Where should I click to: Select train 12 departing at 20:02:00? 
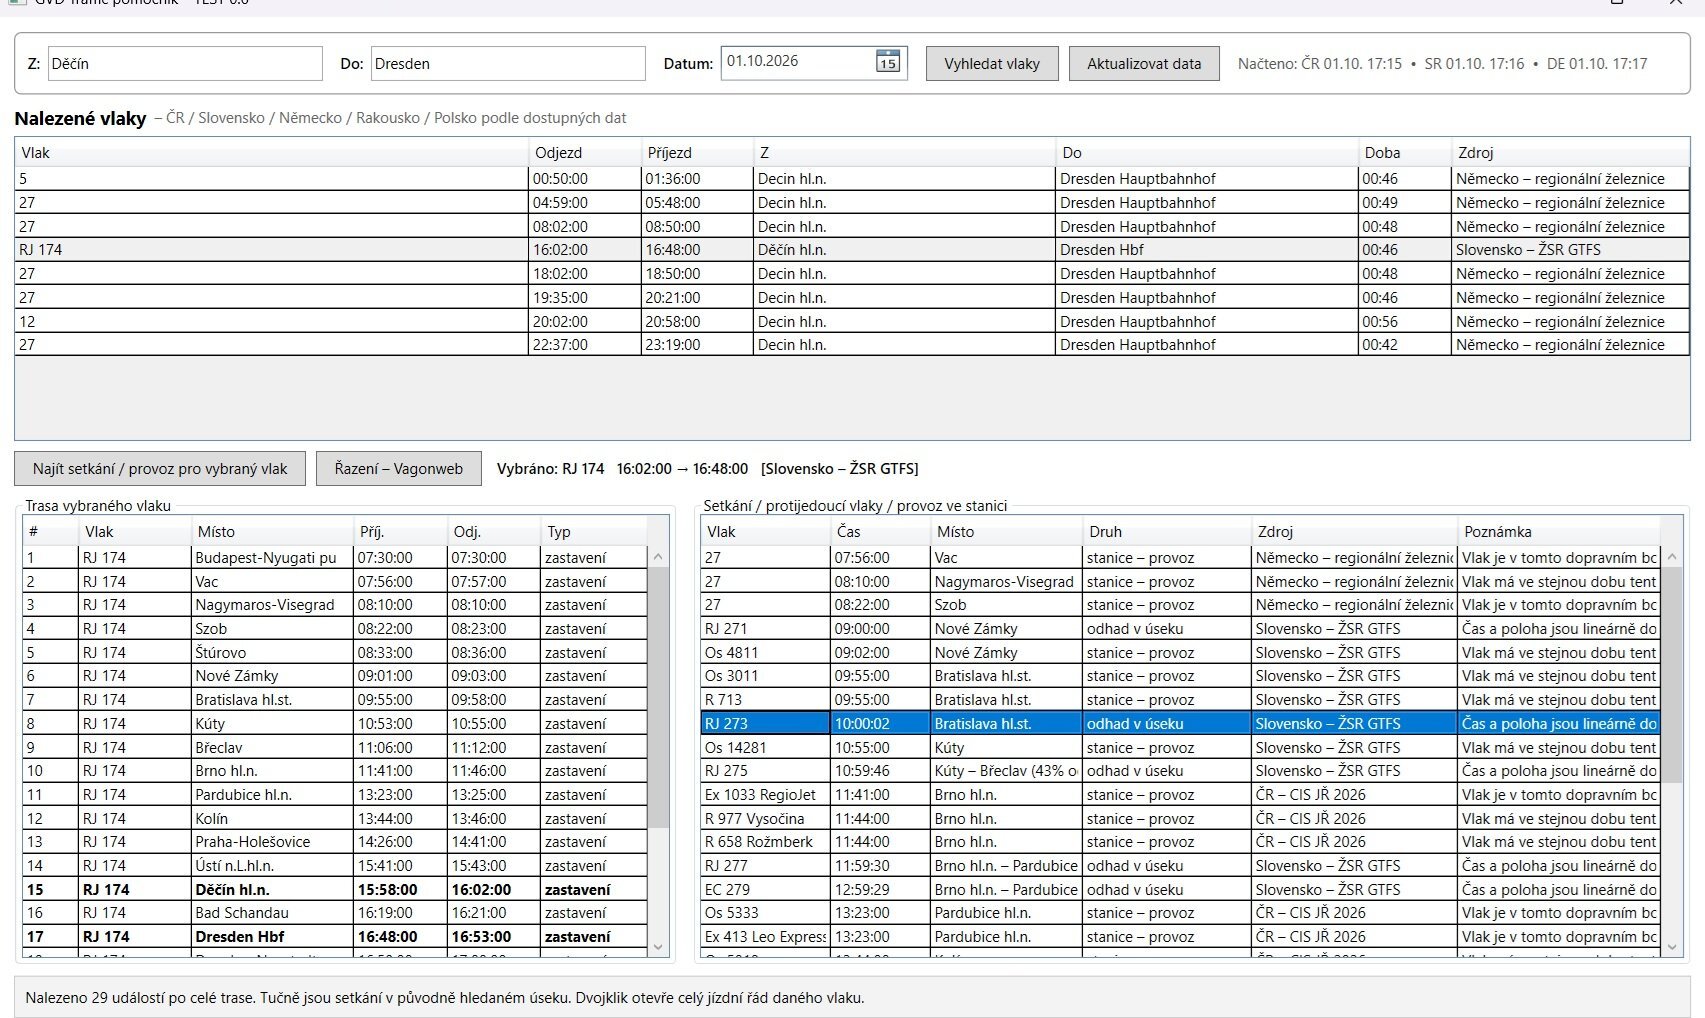pyautogui.click(x=852, y=322)
